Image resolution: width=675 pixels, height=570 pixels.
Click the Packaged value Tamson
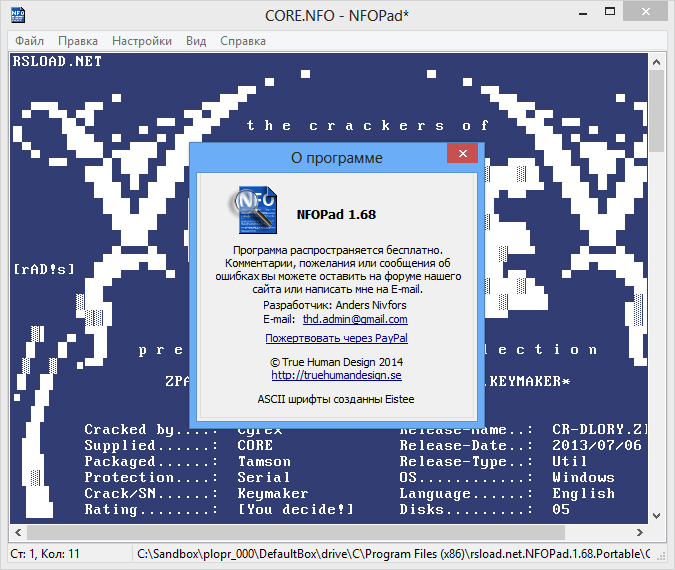(264, 461)
